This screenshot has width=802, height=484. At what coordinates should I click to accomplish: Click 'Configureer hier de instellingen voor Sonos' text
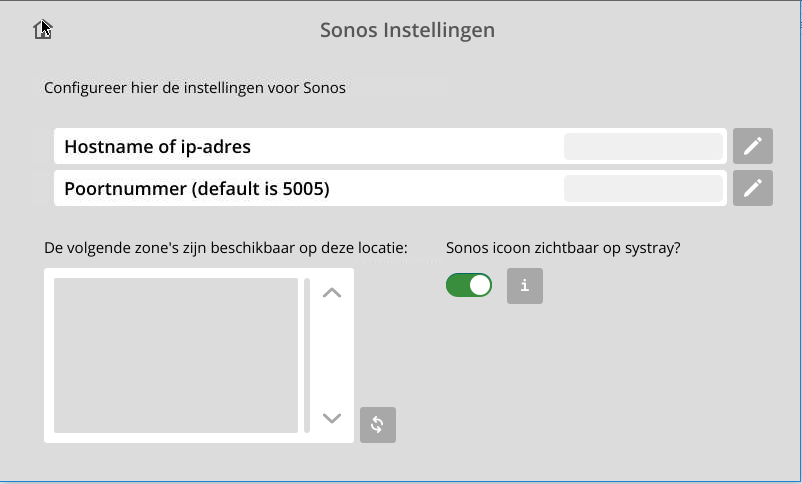coord(195,88)
